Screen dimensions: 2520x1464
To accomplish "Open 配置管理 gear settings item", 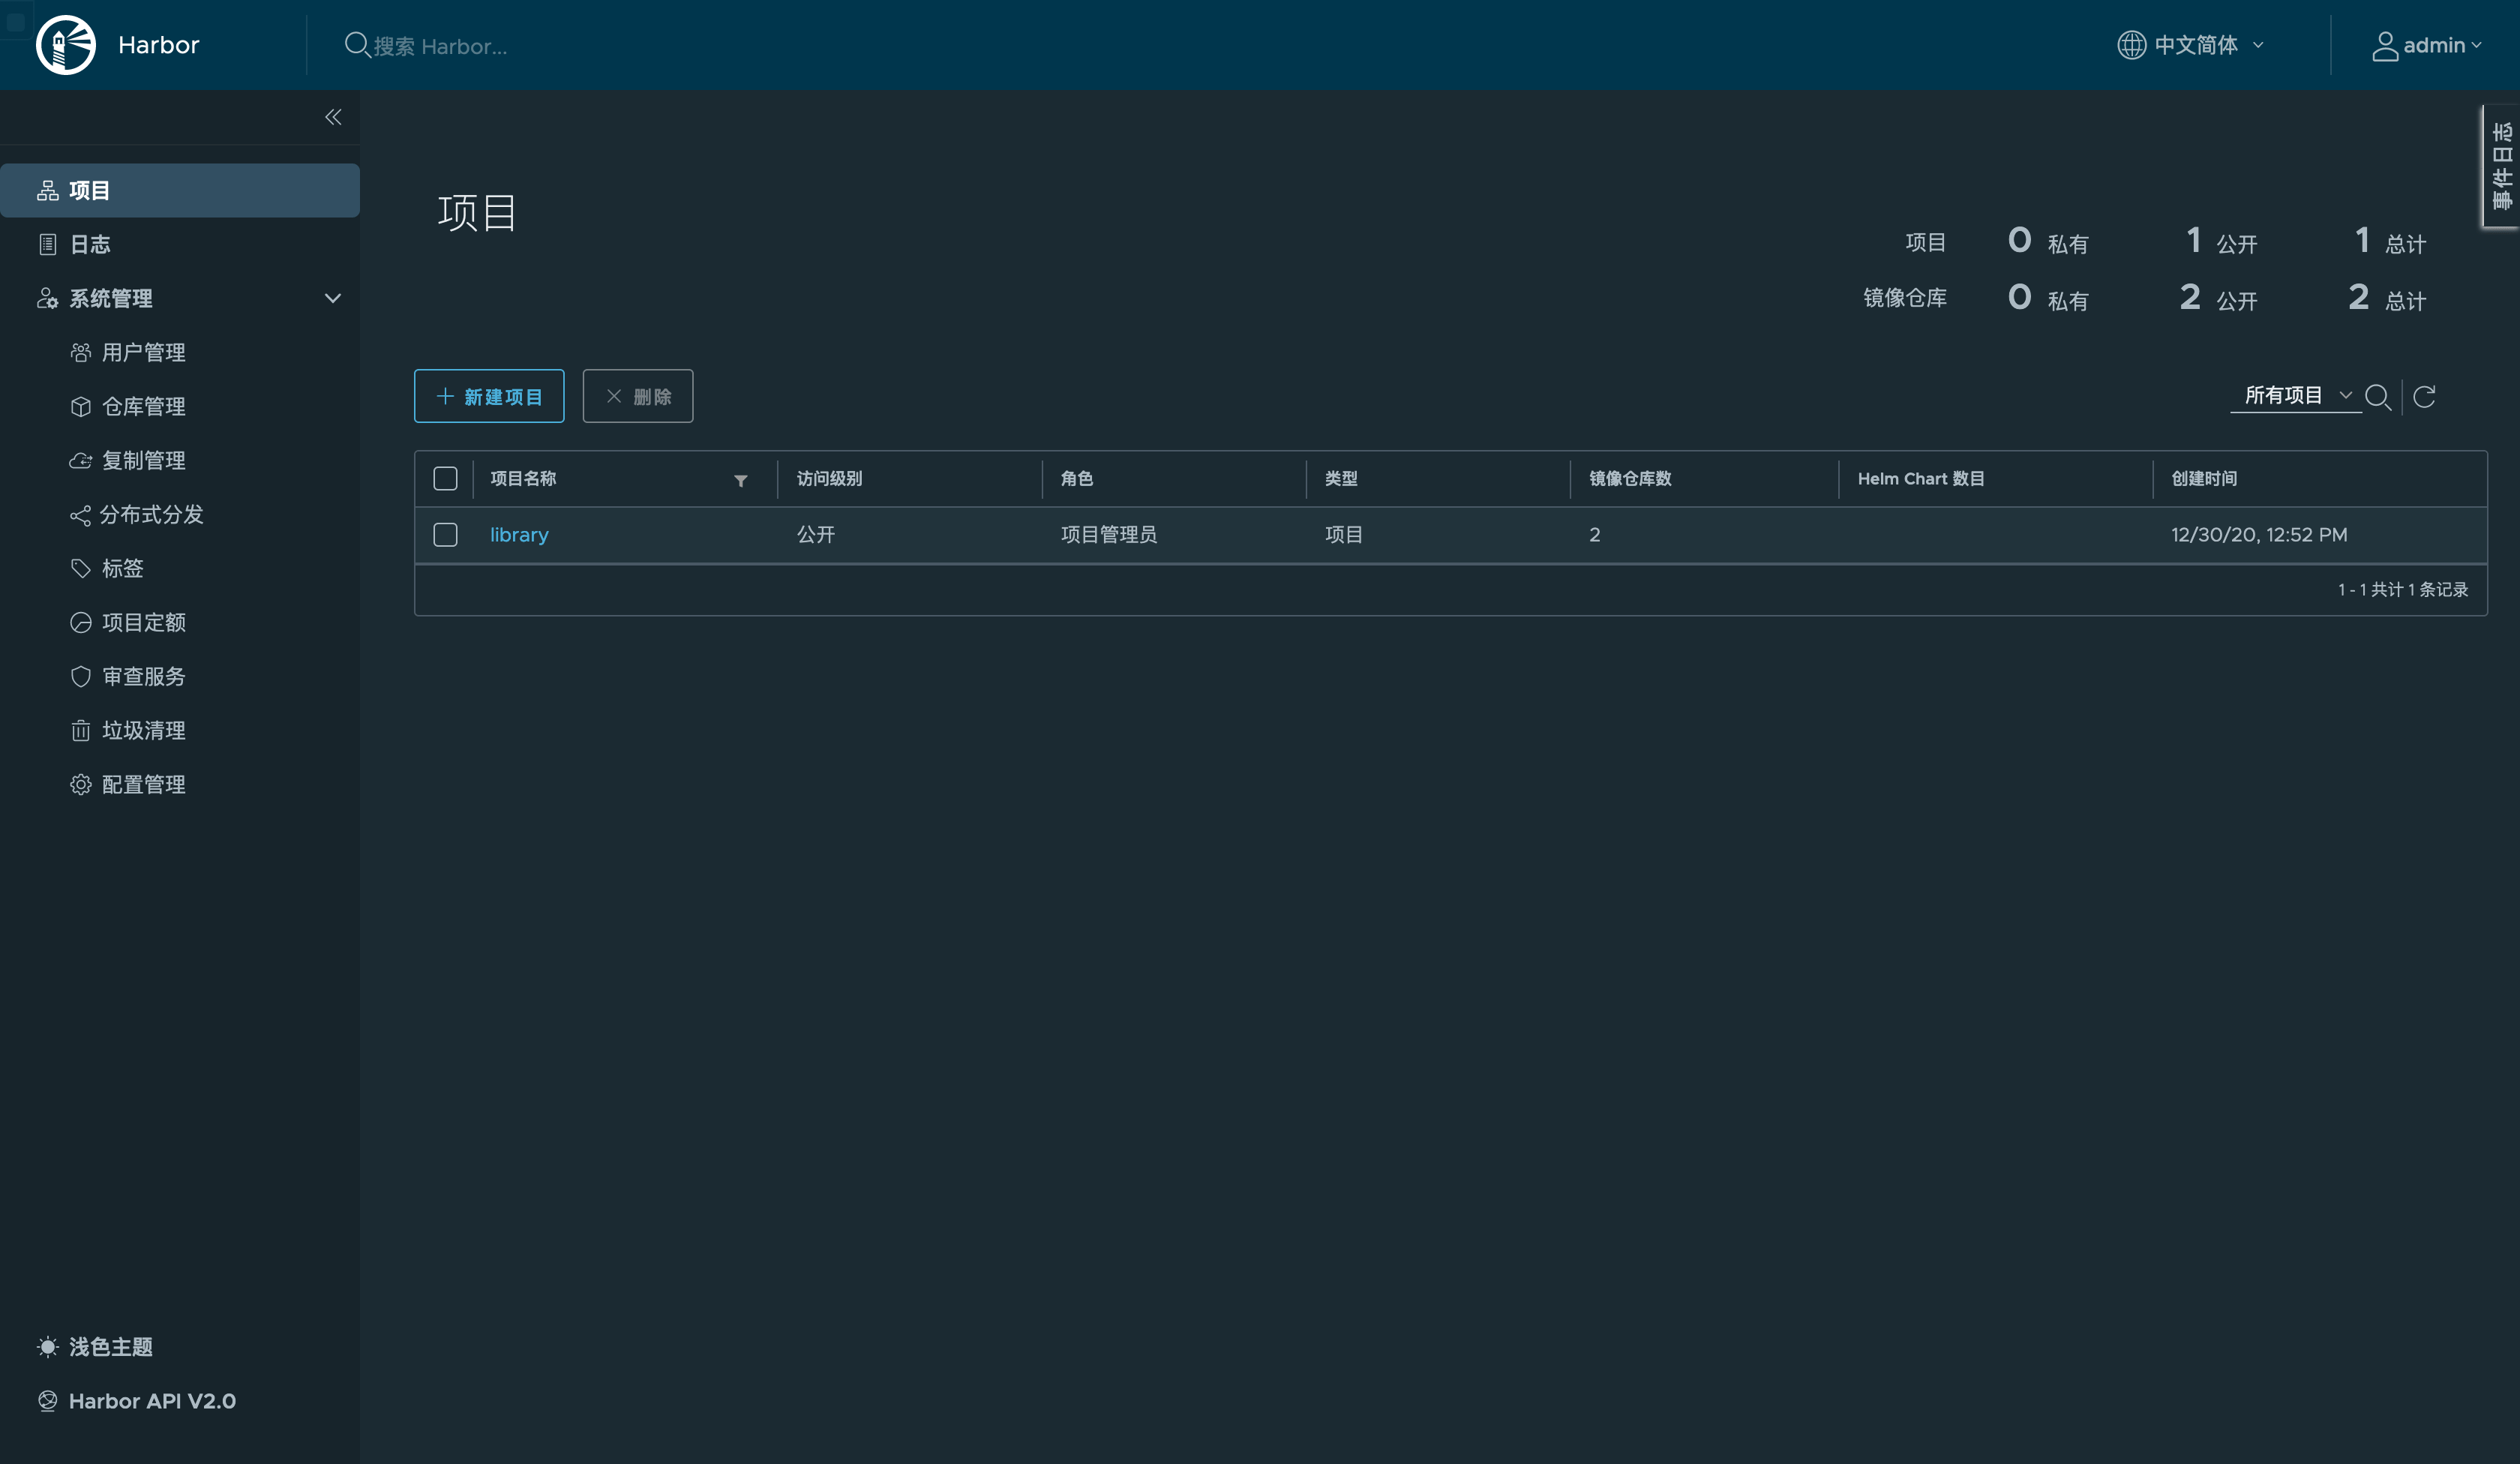I will 143,784.
